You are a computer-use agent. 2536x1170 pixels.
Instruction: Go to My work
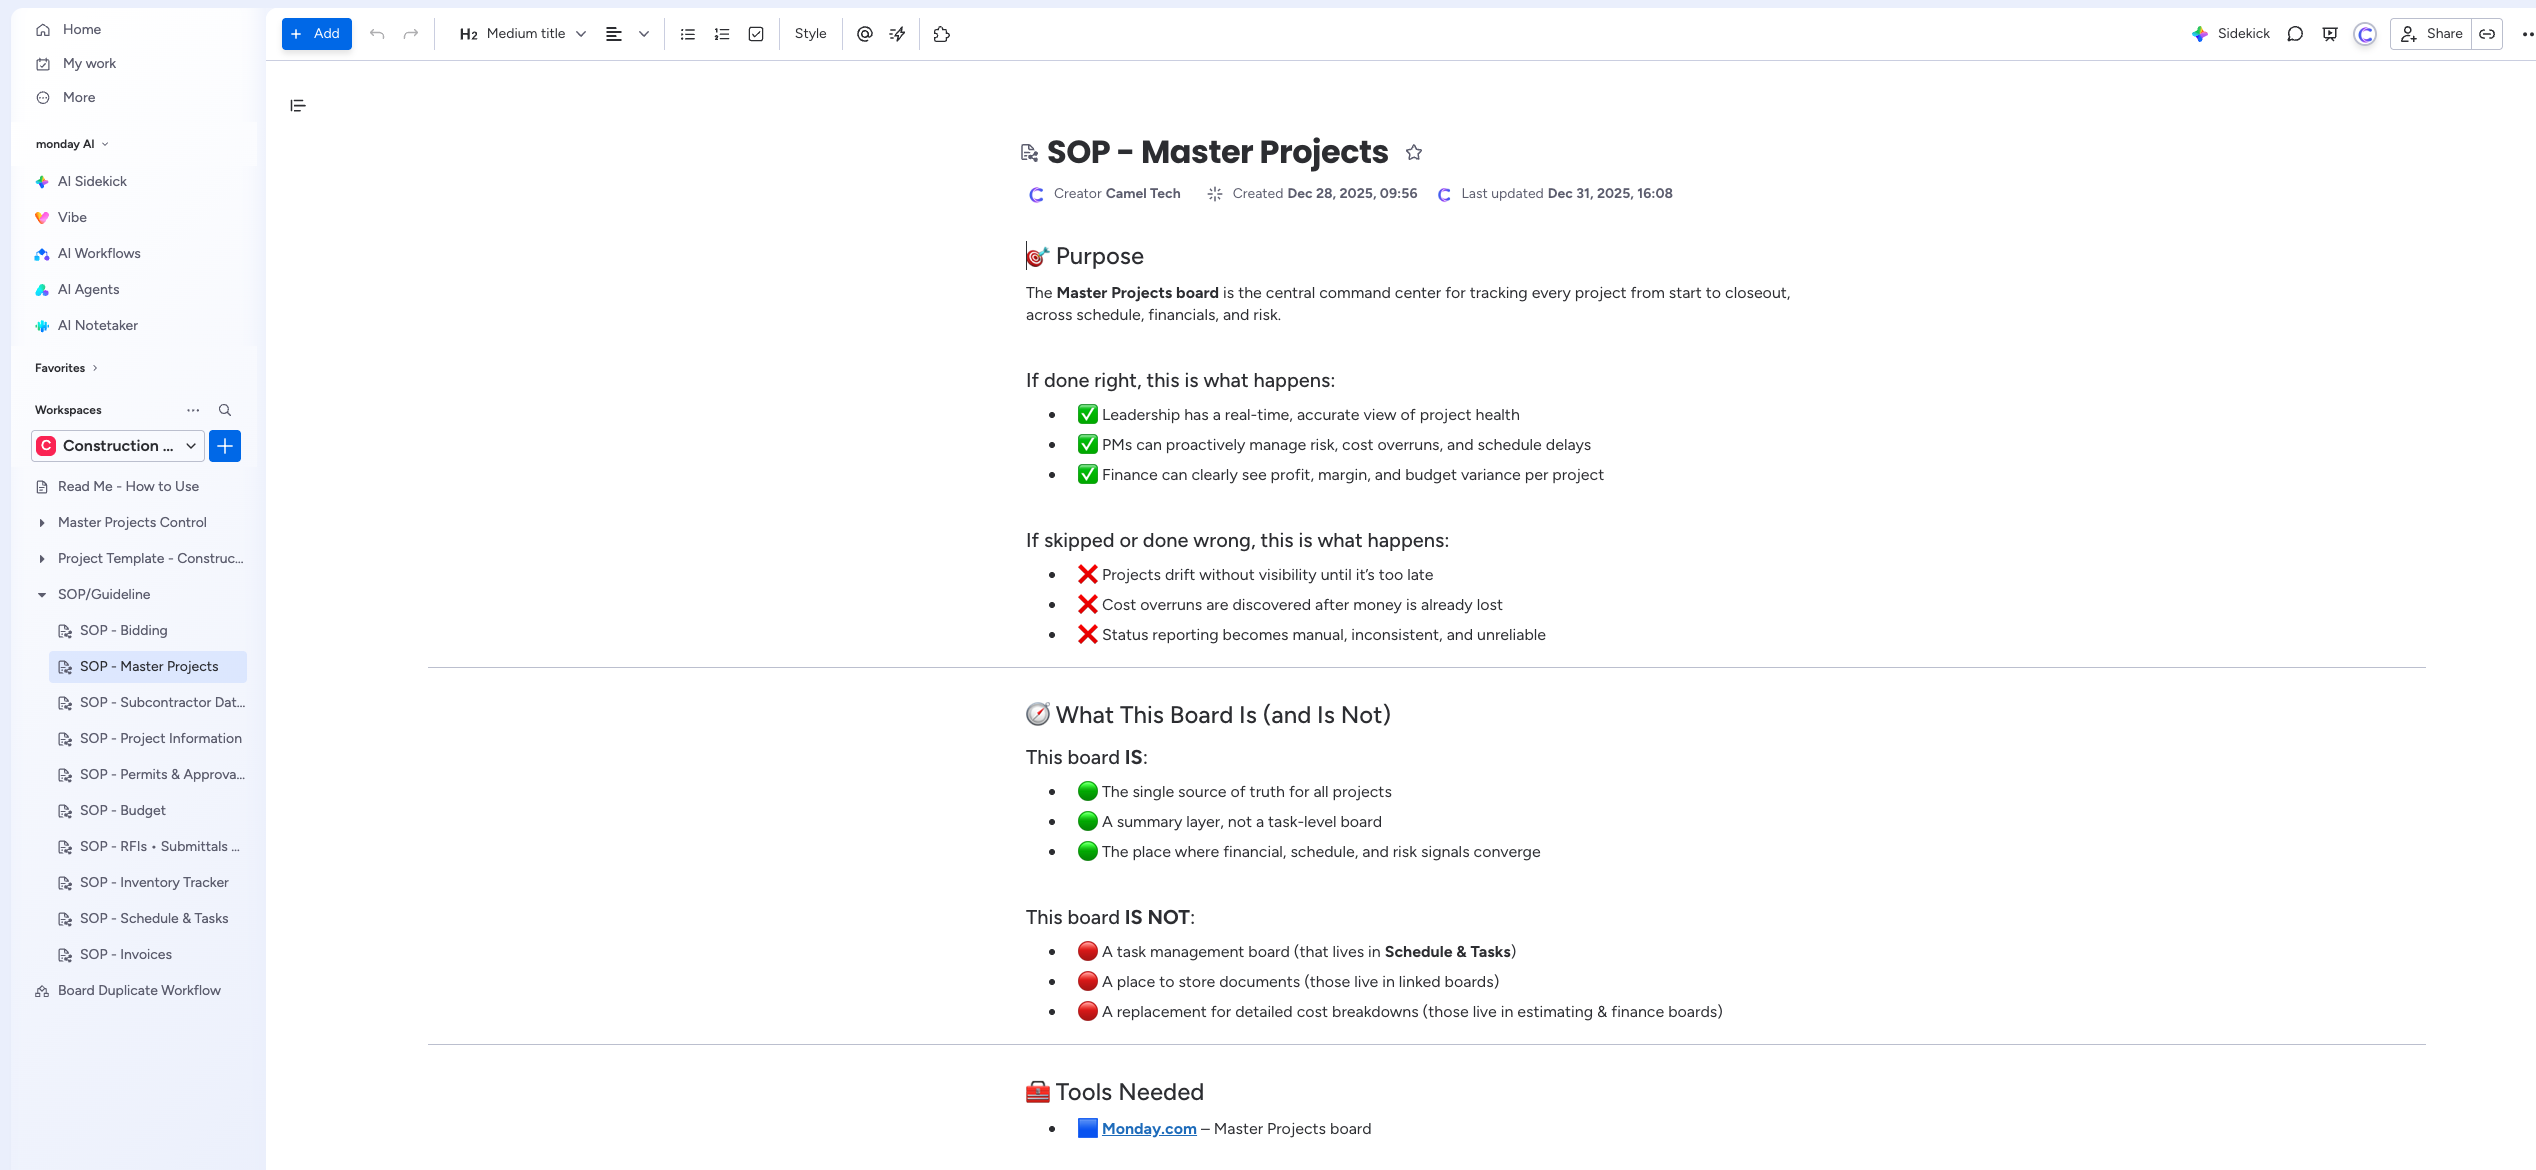(x=89, y=64)
